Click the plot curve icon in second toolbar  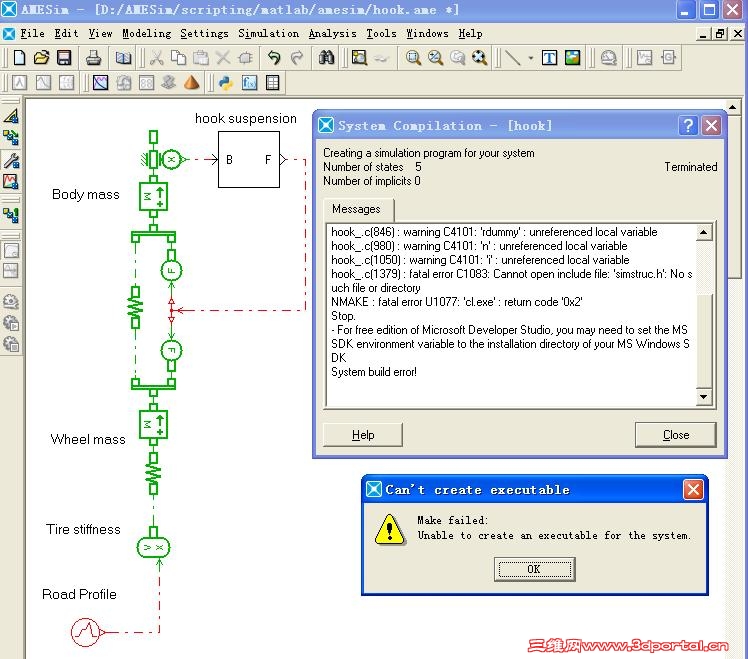tap(100, 83)
